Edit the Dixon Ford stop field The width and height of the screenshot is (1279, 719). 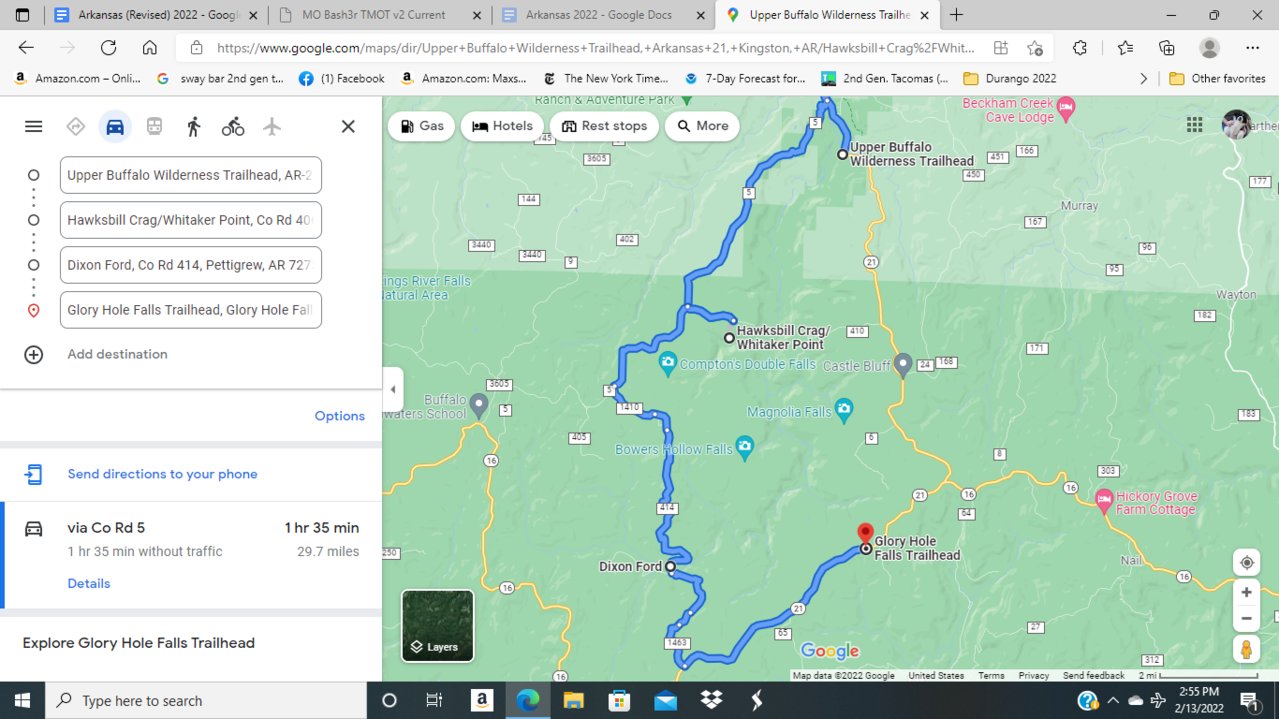(191, 265)
